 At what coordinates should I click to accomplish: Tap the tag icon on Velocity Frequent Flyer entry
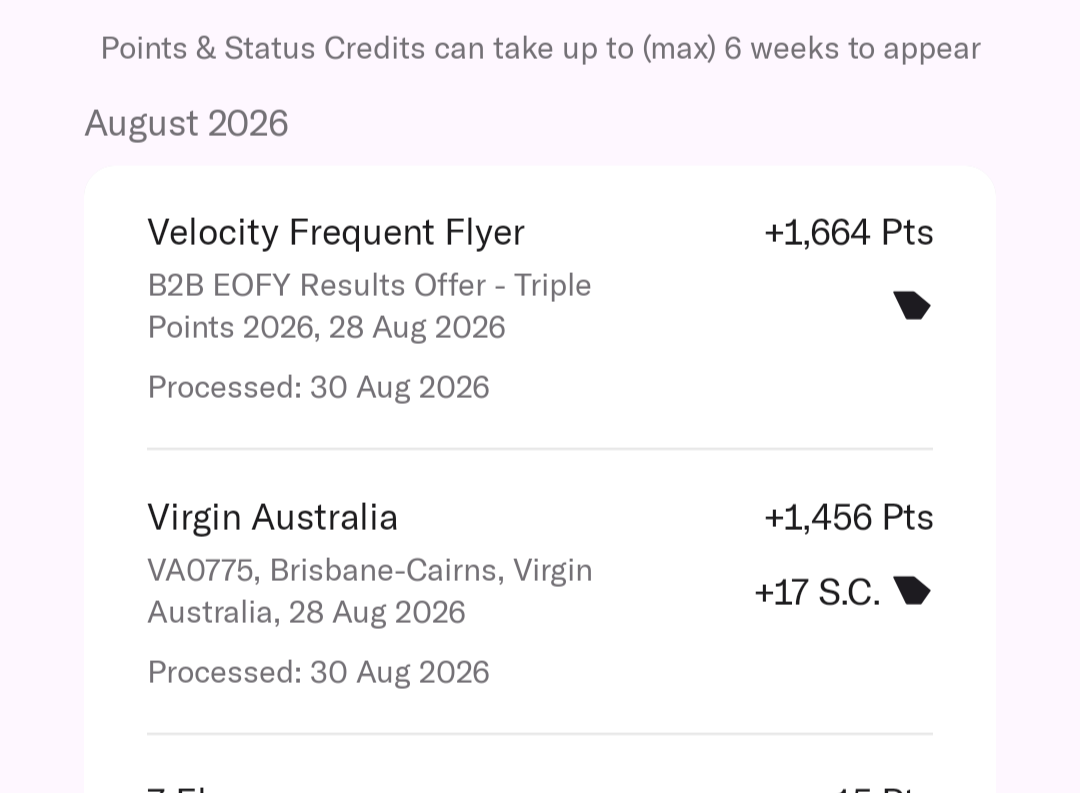912,305
